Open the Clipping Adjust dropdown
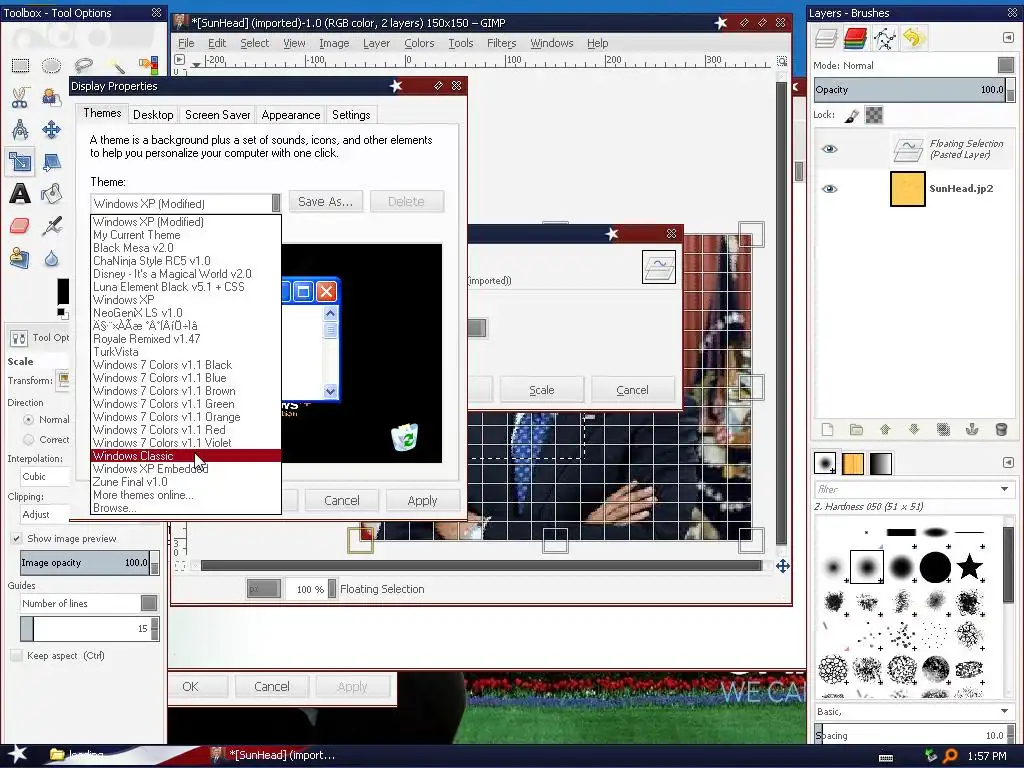This screenshot has width=1024, height=768. tap(44, 515)
